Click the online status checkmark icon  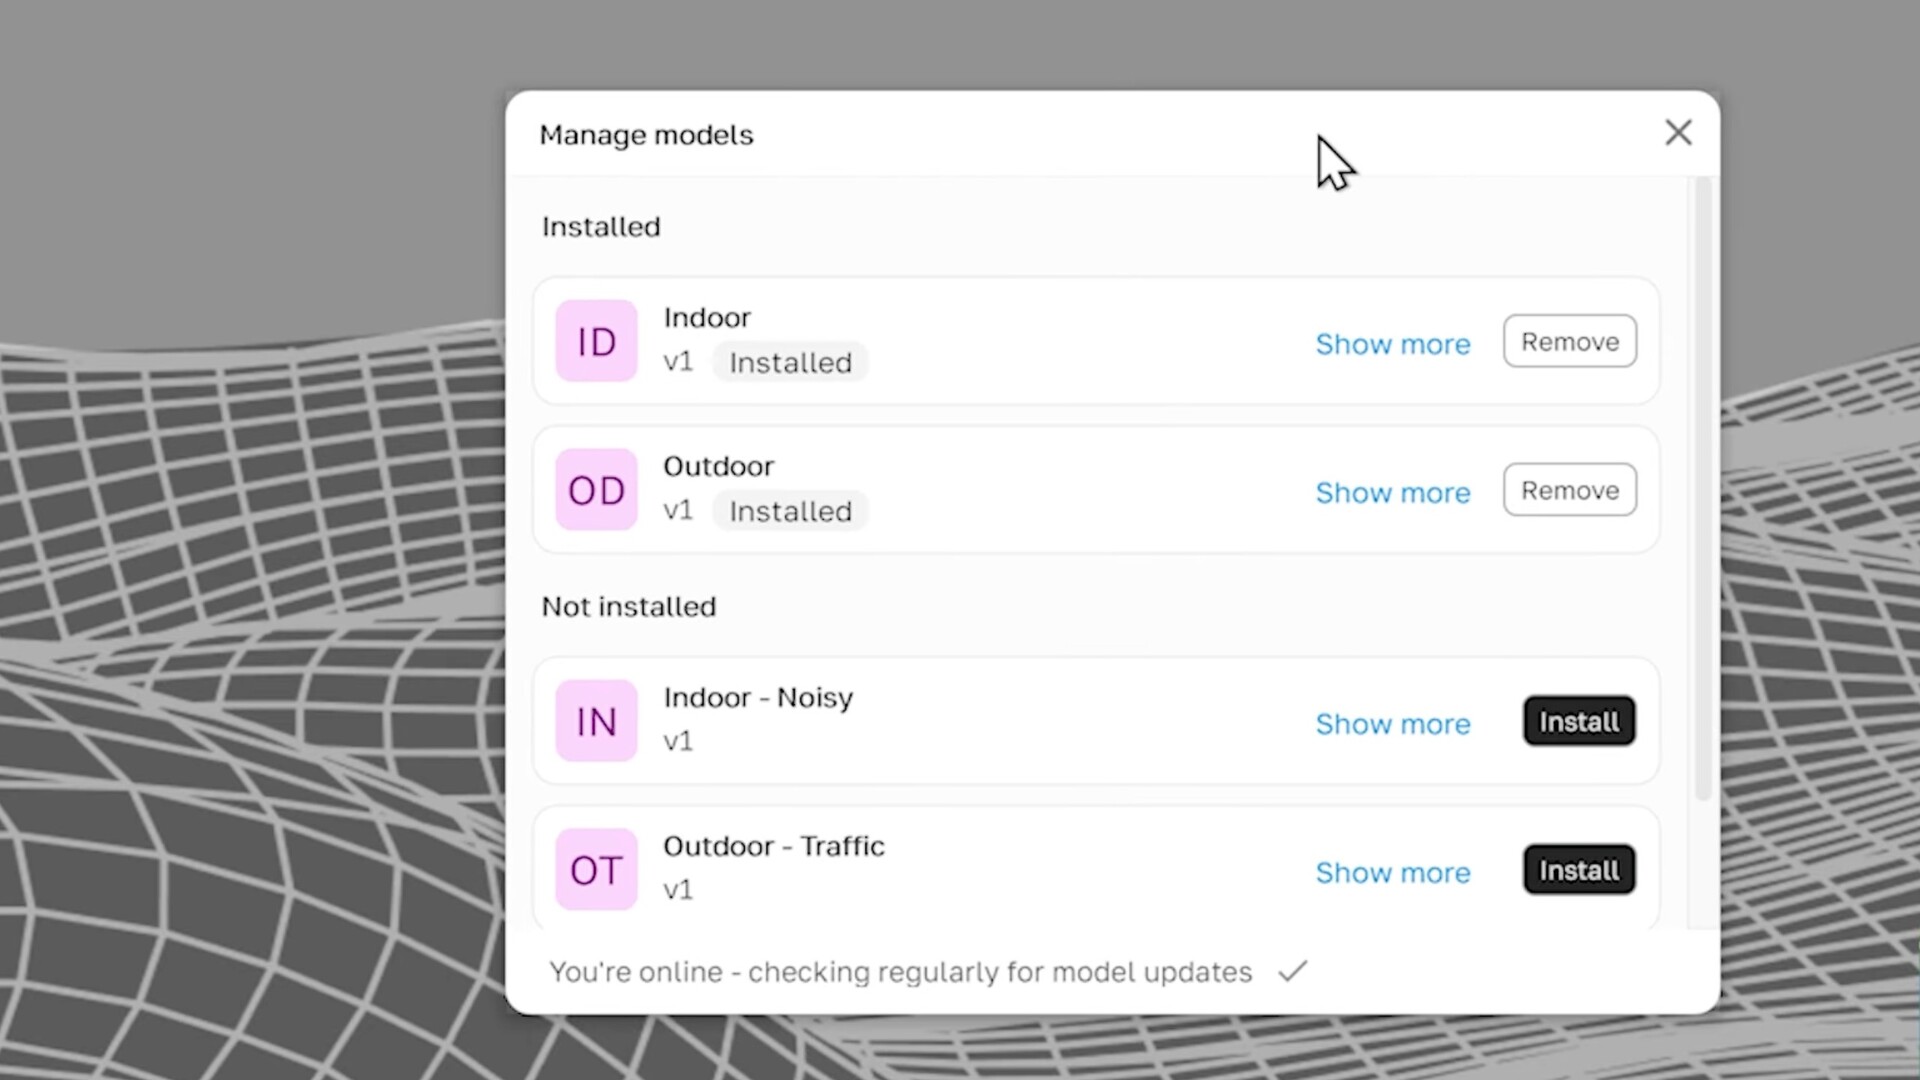pos(1293,971)
